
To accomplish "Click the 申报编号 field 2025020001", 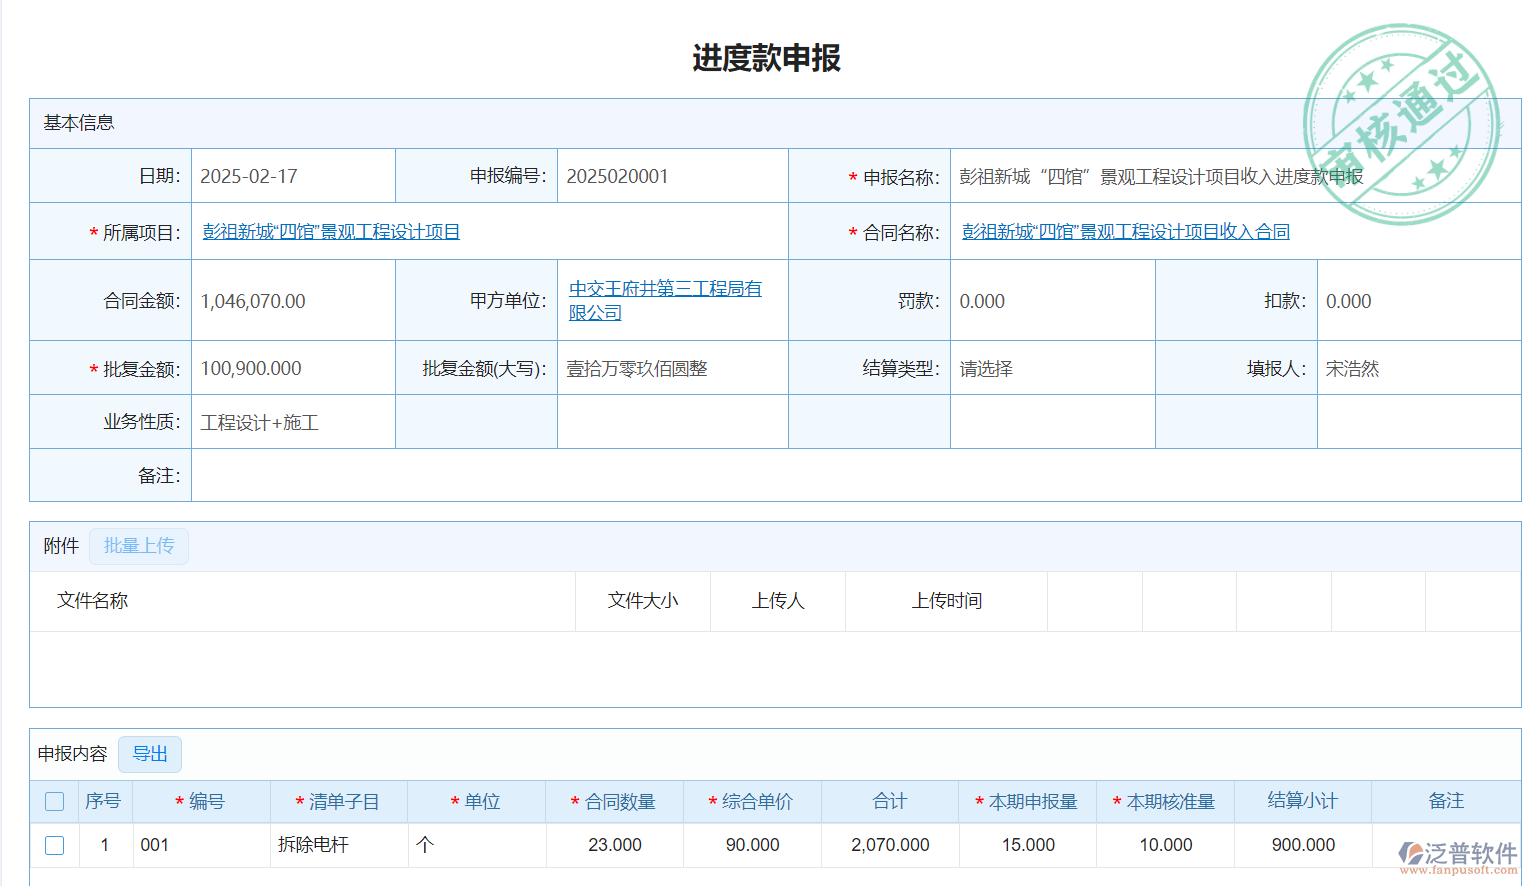I will point(617,177).
